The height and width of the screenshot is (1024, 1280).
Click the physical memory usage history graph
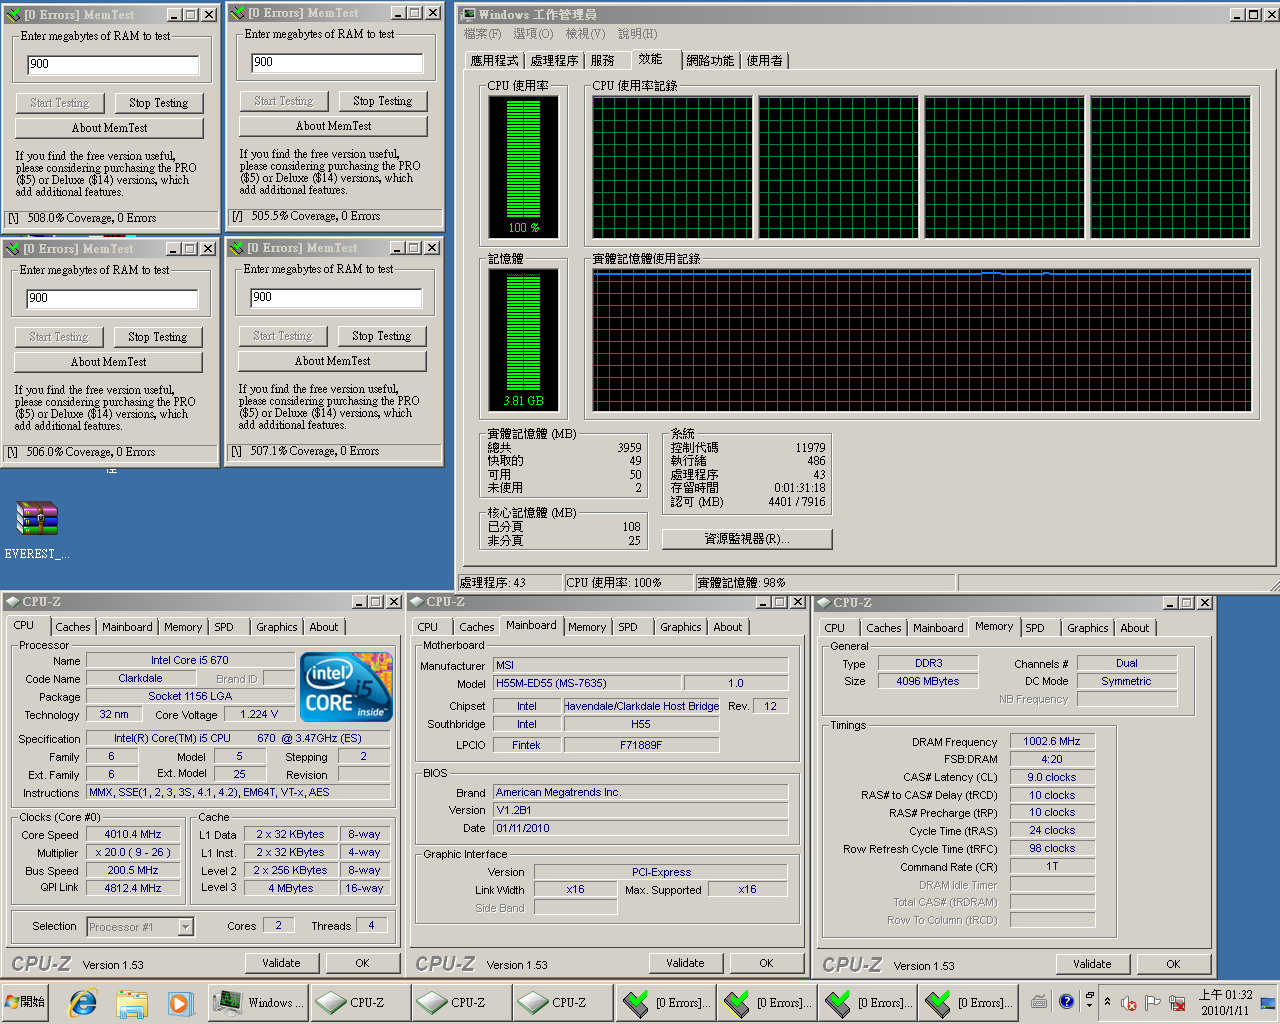921,342
